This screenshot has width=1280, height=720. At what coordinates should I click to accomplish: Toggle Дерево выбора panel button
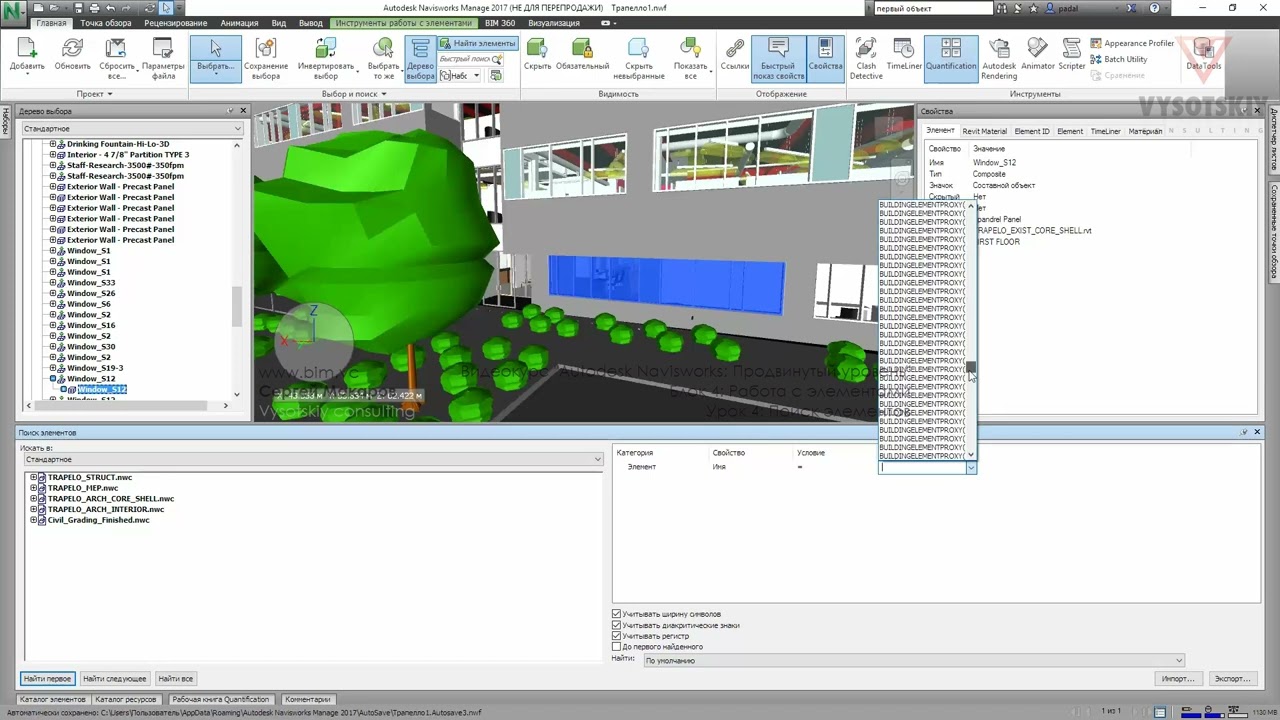[x=420, y=59]
